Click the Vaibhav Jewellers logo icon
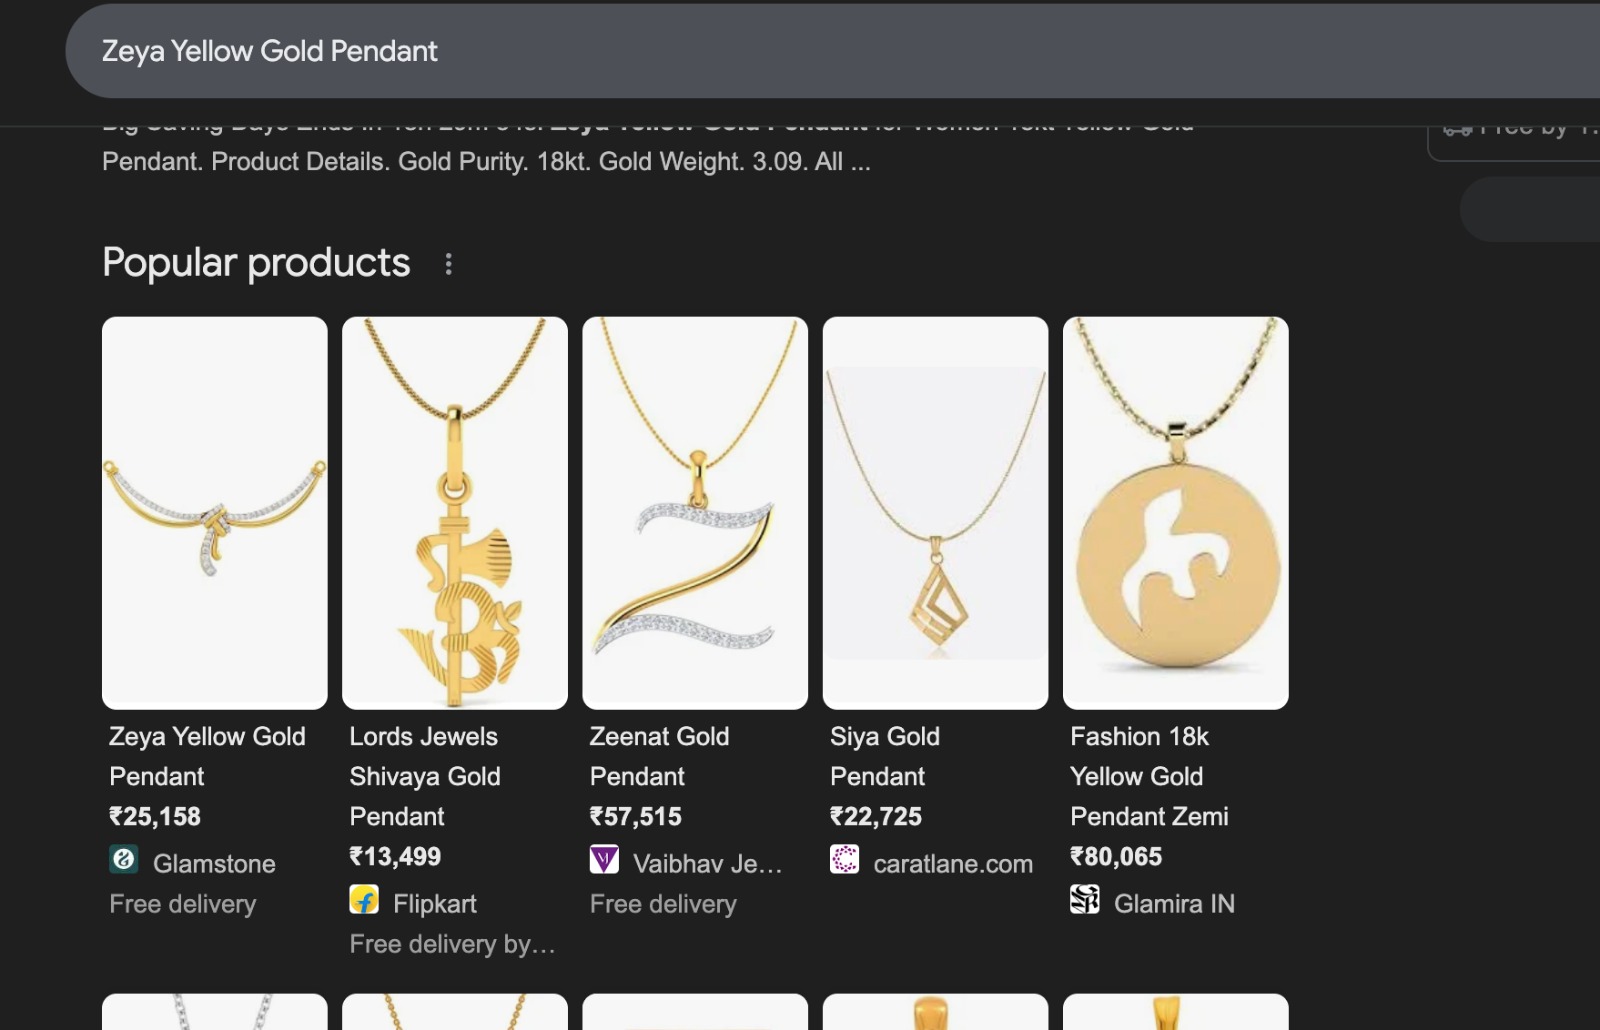 604,860
